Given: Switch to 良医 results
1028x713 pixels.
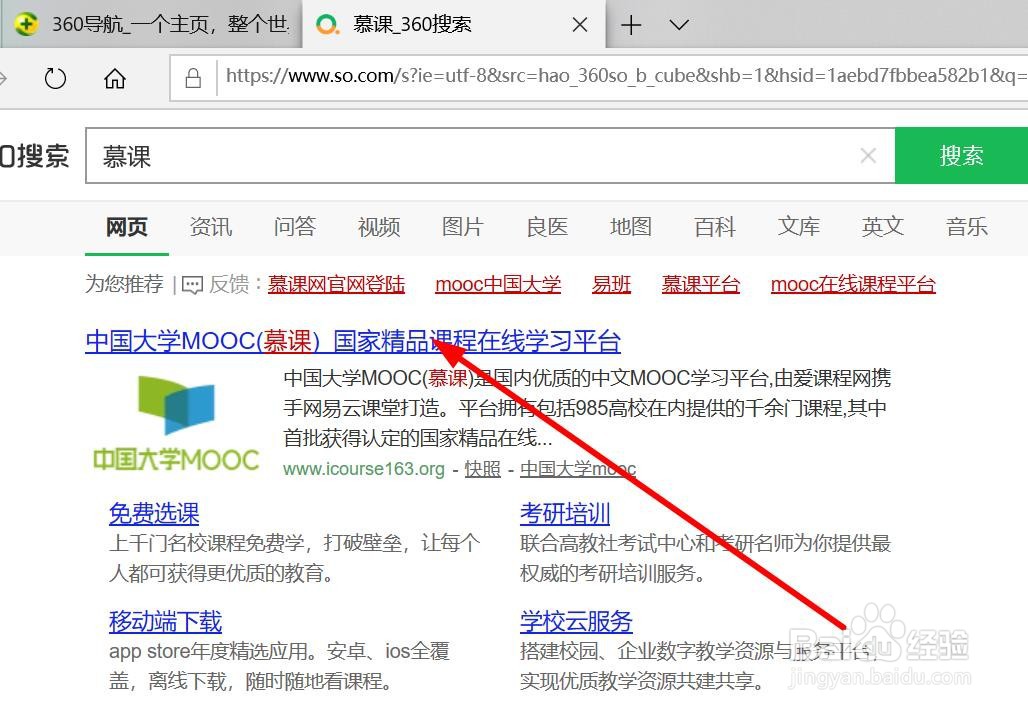Looking at the screenshot, I should [x=547, y=227].
